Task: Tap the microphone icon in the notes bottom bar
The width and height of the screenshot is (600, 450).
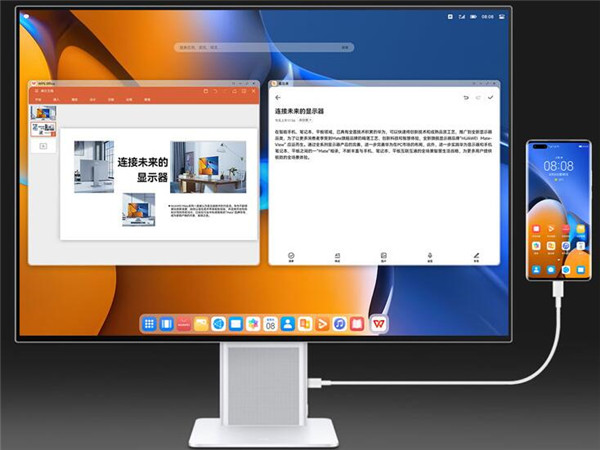Action: [429, 256]
